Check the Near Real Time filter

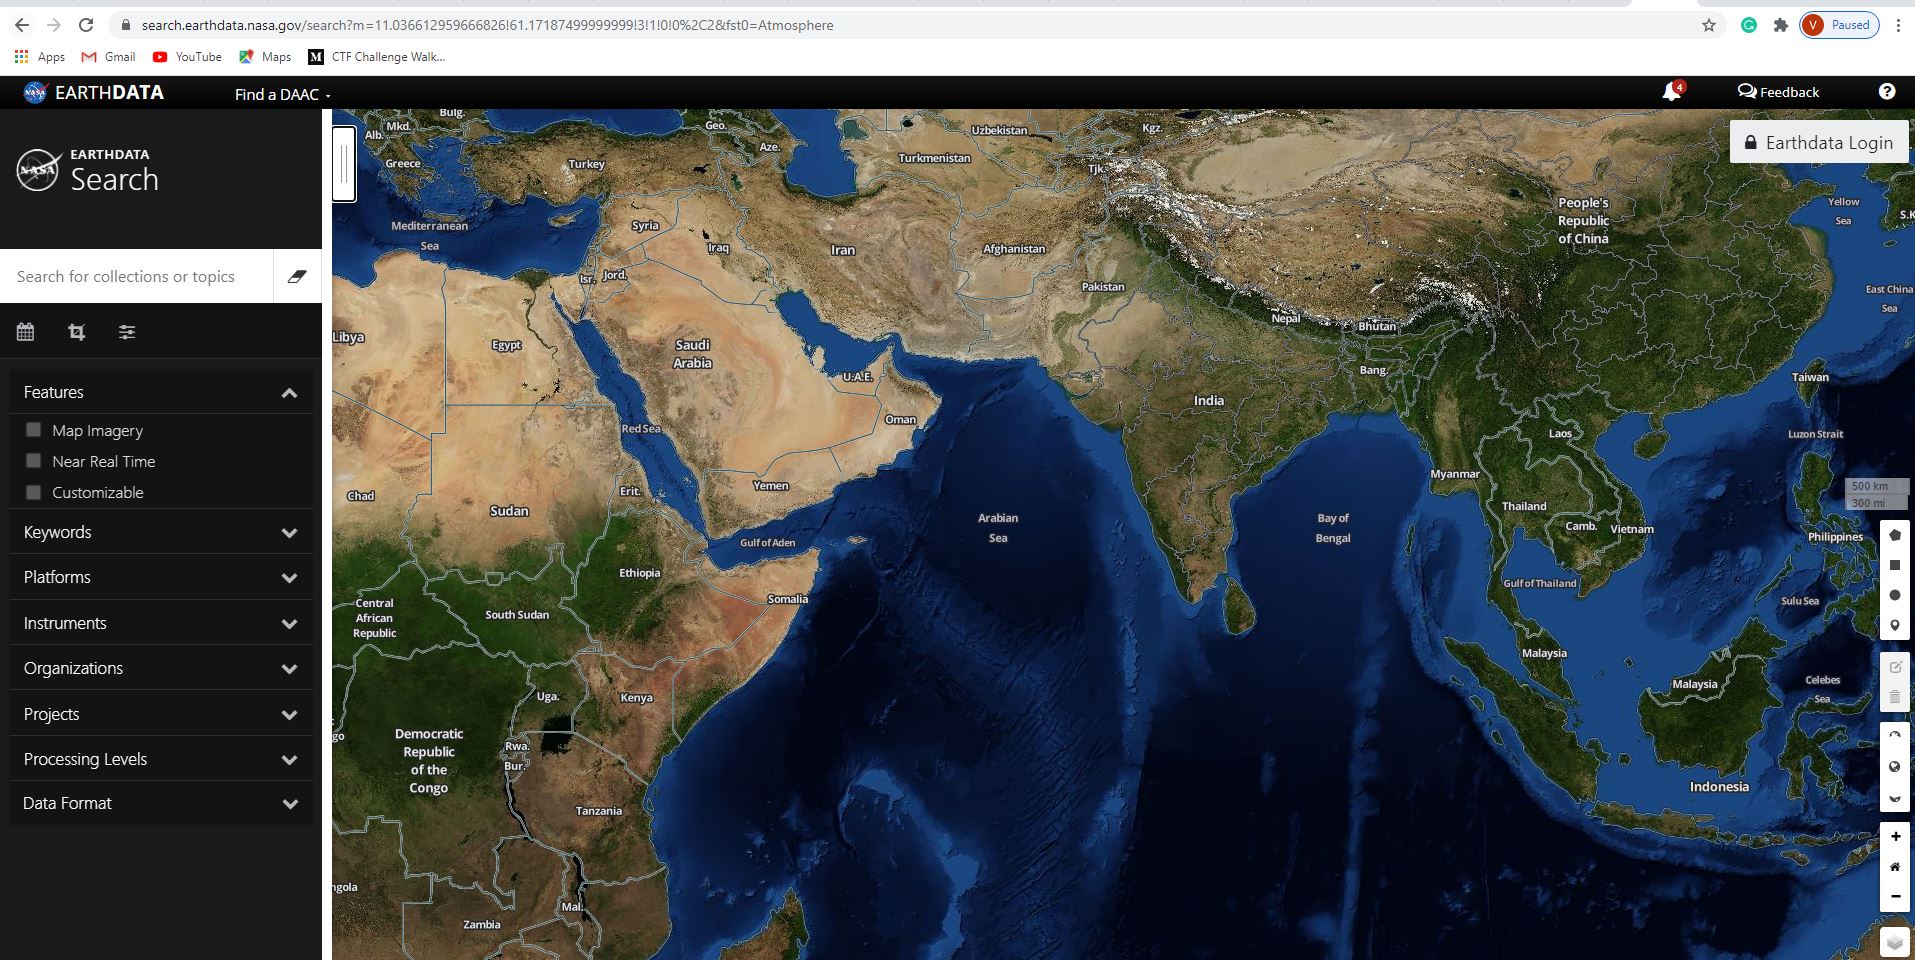(x=33, y=460)
